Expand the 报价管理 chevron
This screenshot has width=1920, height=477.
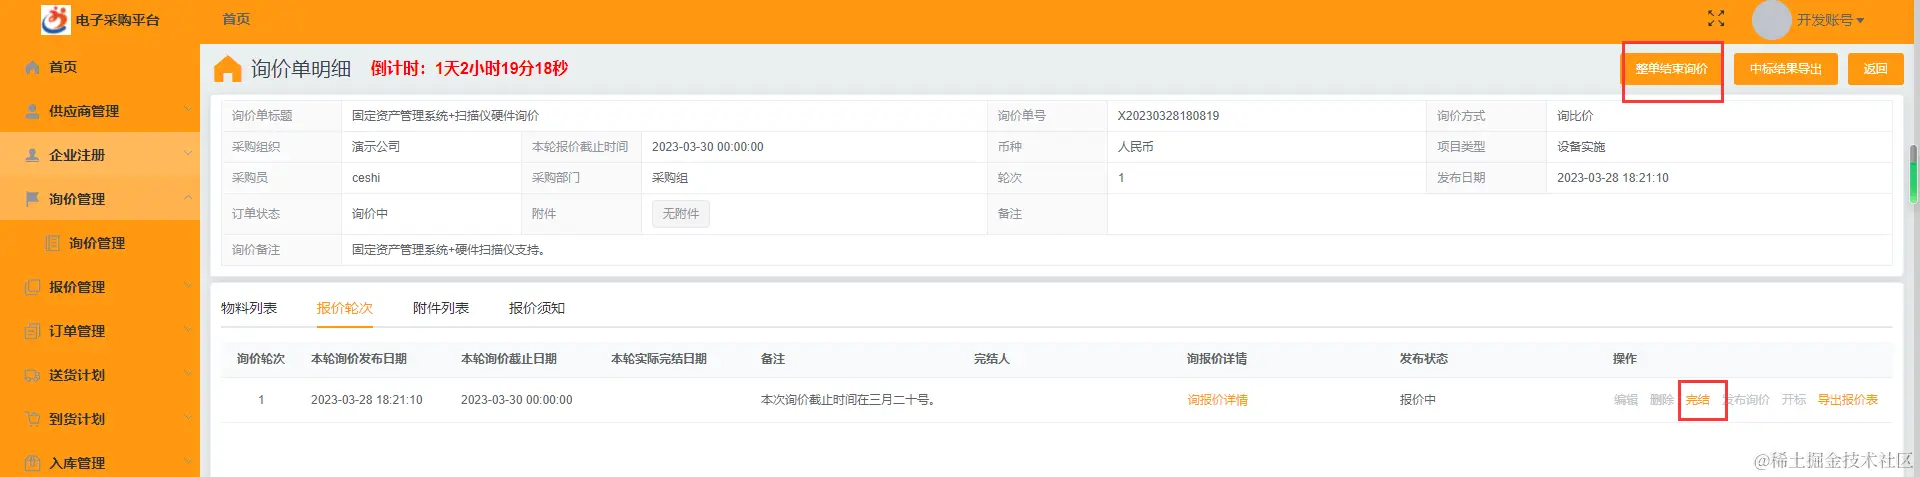point(188,286)
